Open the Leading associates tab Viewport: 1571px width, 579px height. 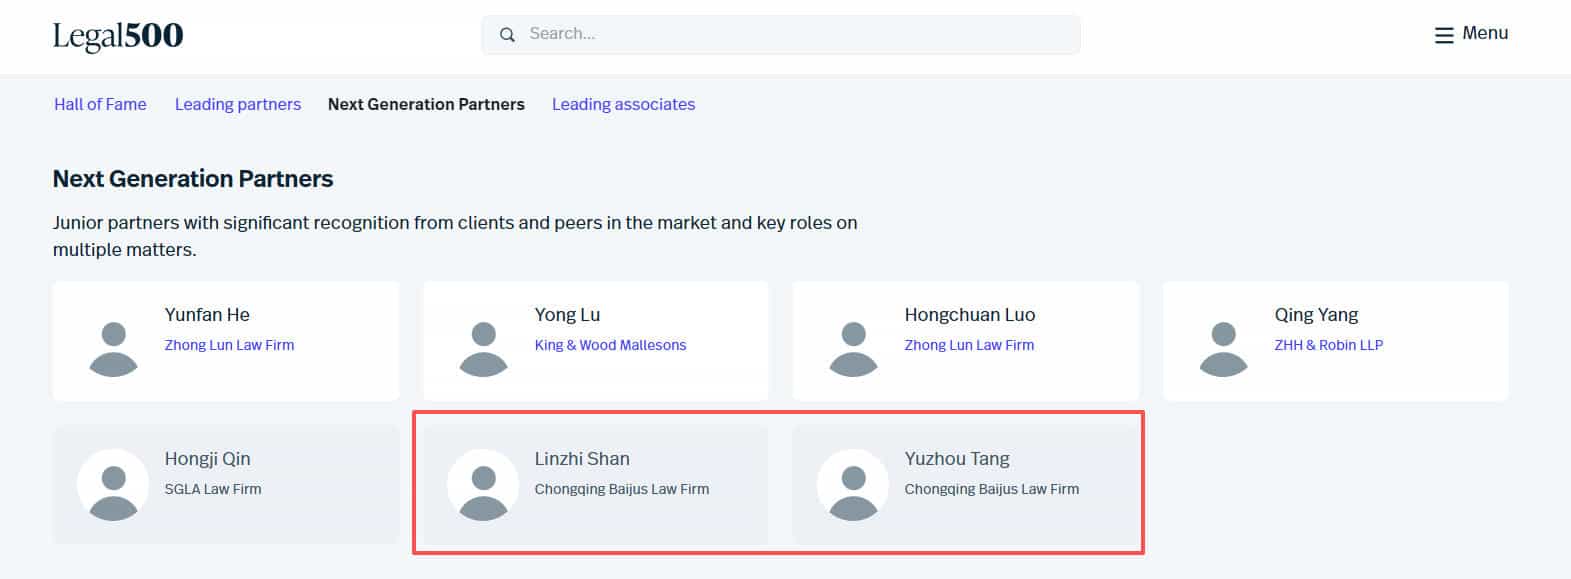(623, 104)
